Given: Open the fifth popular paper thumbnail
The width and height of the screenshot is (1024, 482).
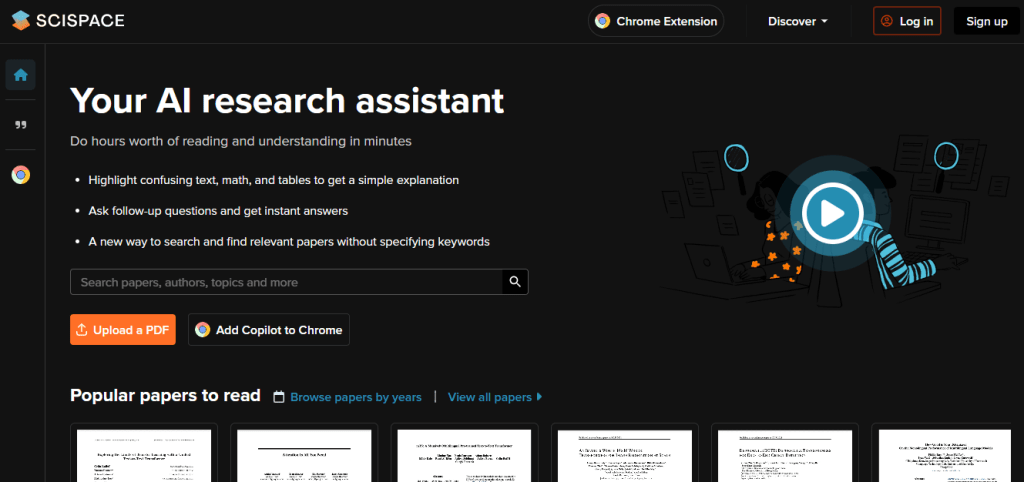Looking at the screenshot, I should click(x=785, y=453).
